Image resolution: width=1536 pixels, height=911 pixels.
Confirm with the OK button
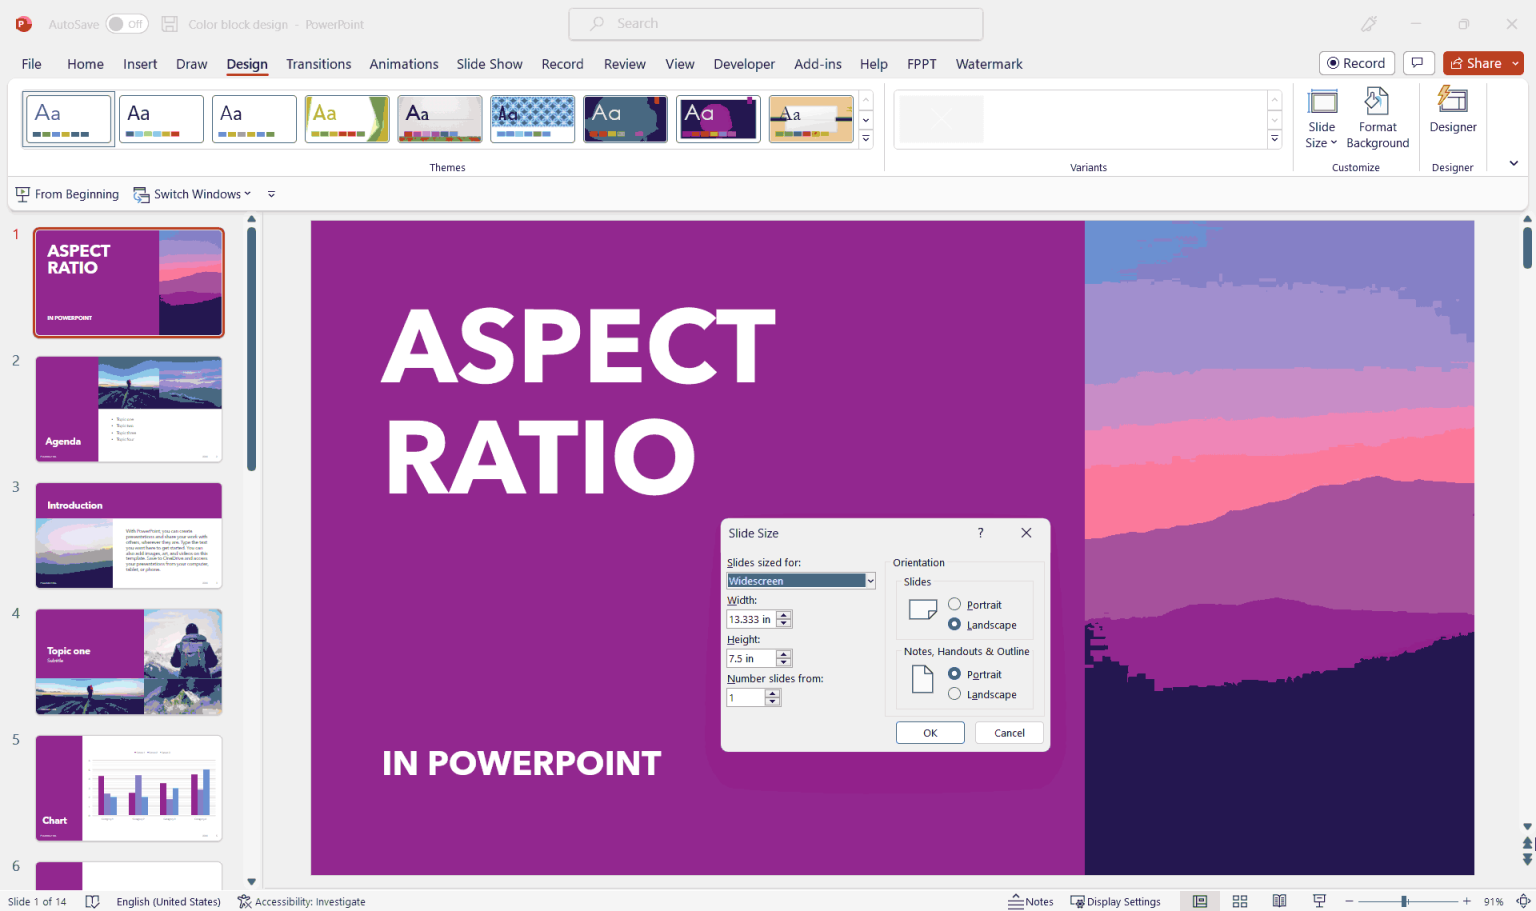point(929,733)
